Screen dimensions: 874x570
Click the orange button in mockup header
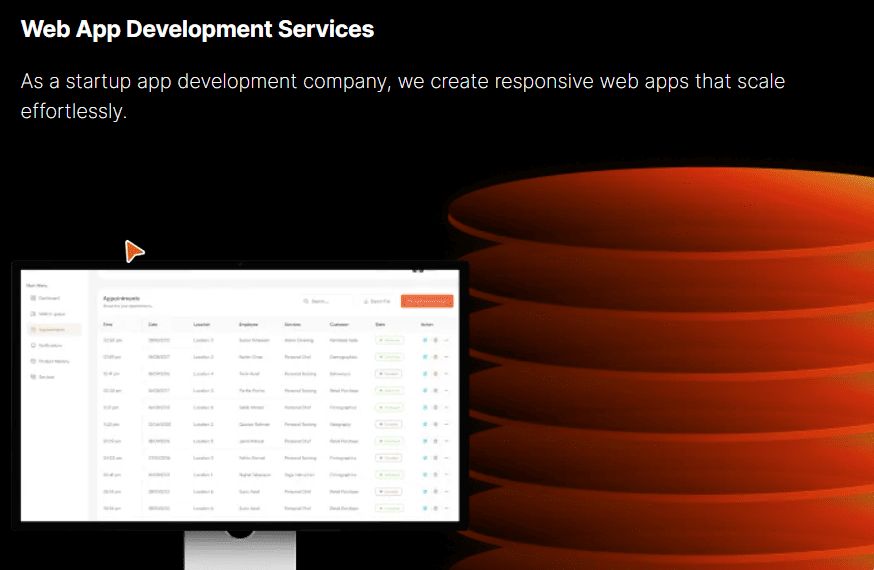point(427,301)
